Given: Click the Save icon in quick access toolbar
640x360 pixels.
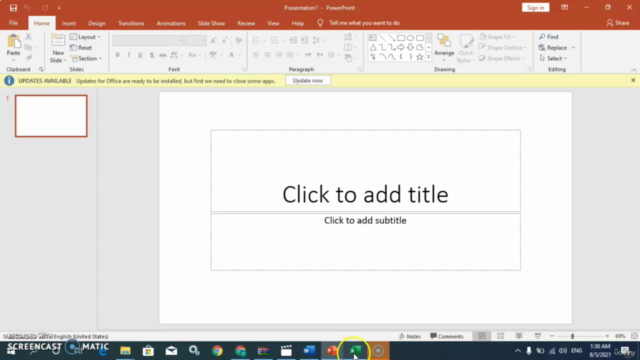Looking at the screenshot, I should coord(13,8).
